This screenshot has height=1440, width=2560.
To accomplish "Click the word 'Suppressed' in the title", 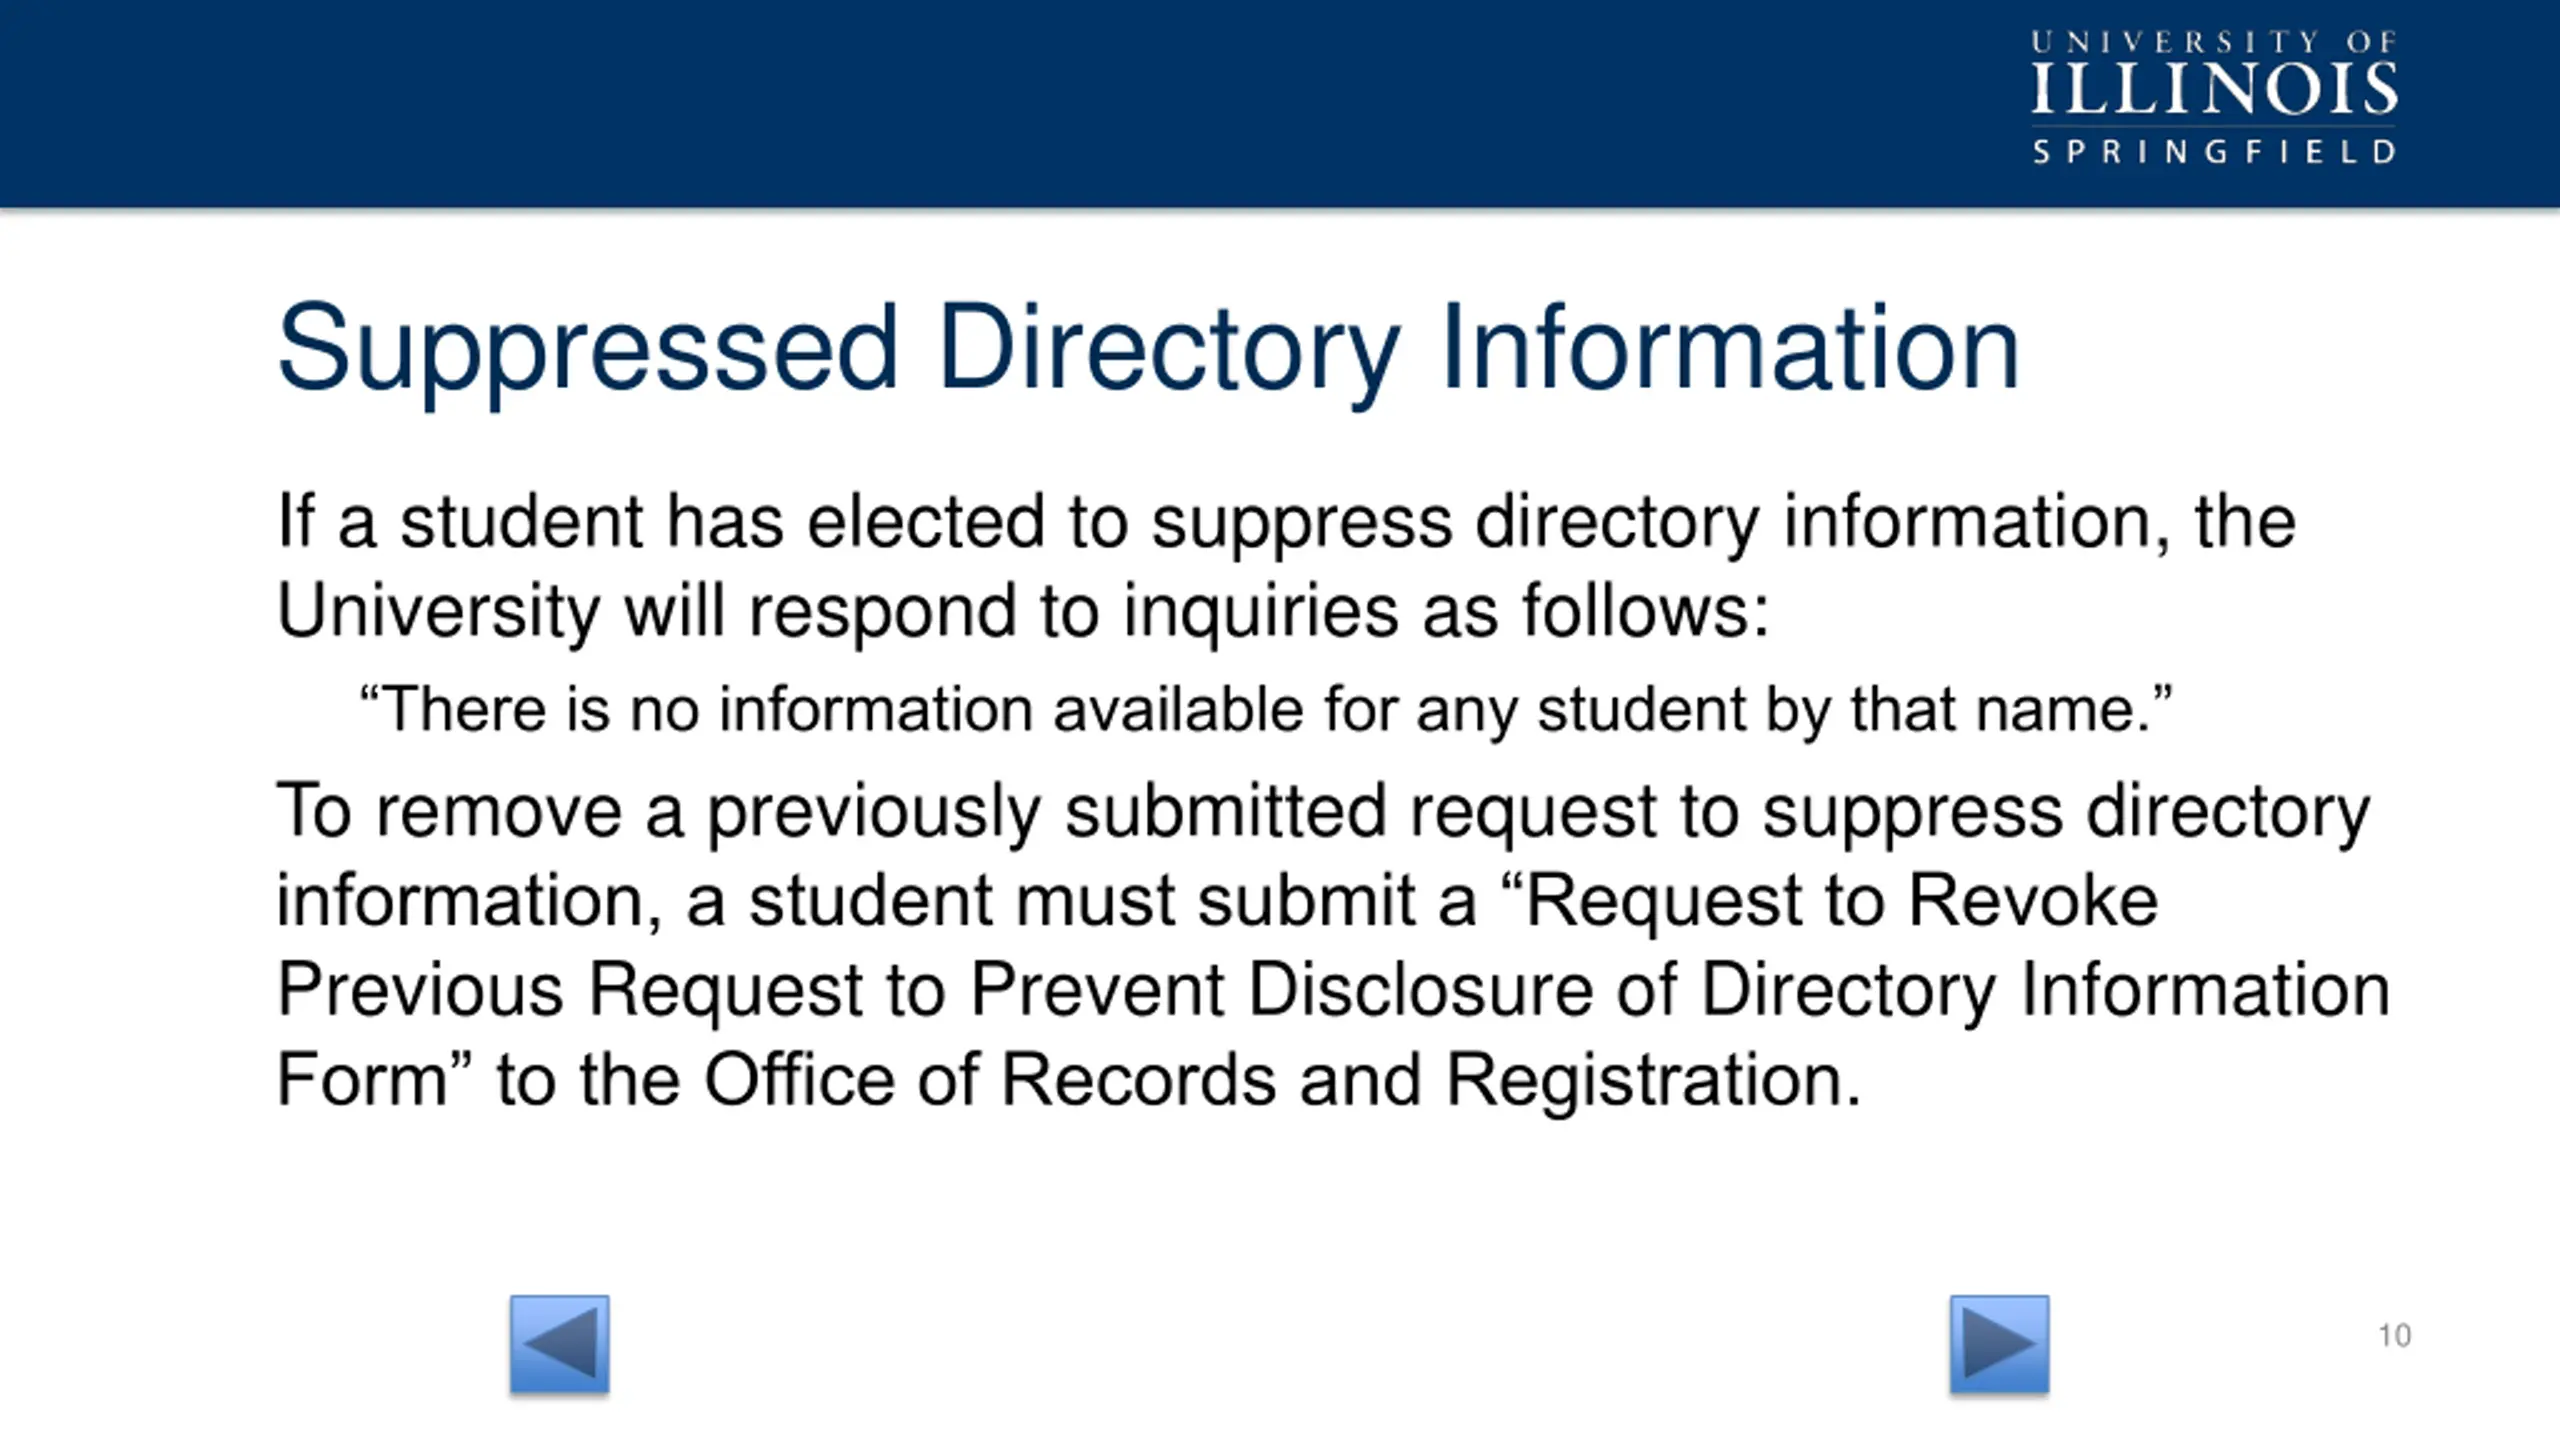I will click(587, 350).
